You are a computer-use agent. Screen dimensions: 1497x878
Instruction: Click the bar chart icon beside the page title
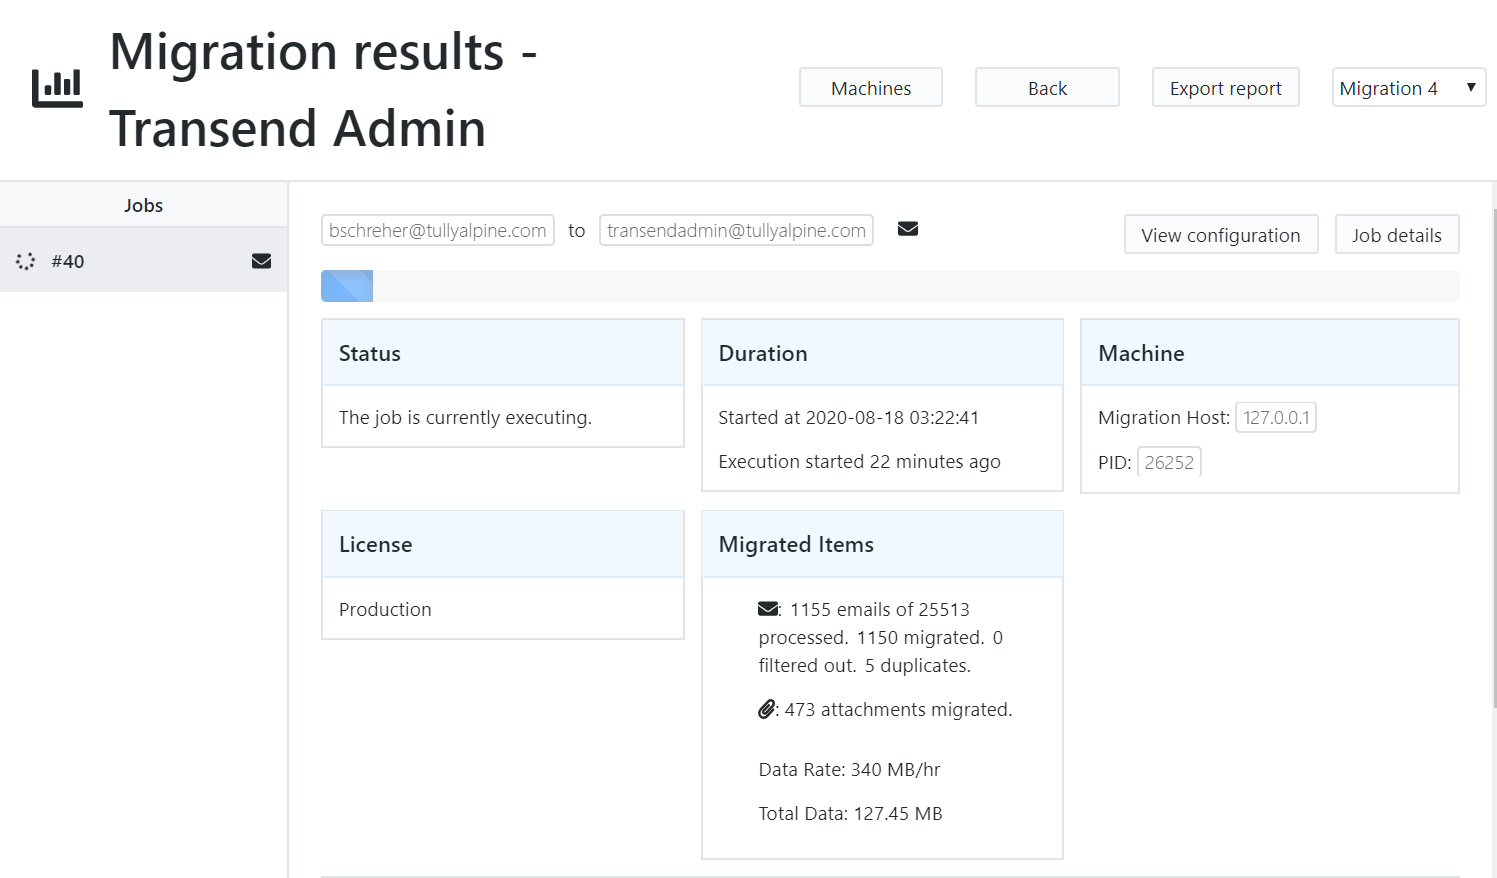pos(57,88)
